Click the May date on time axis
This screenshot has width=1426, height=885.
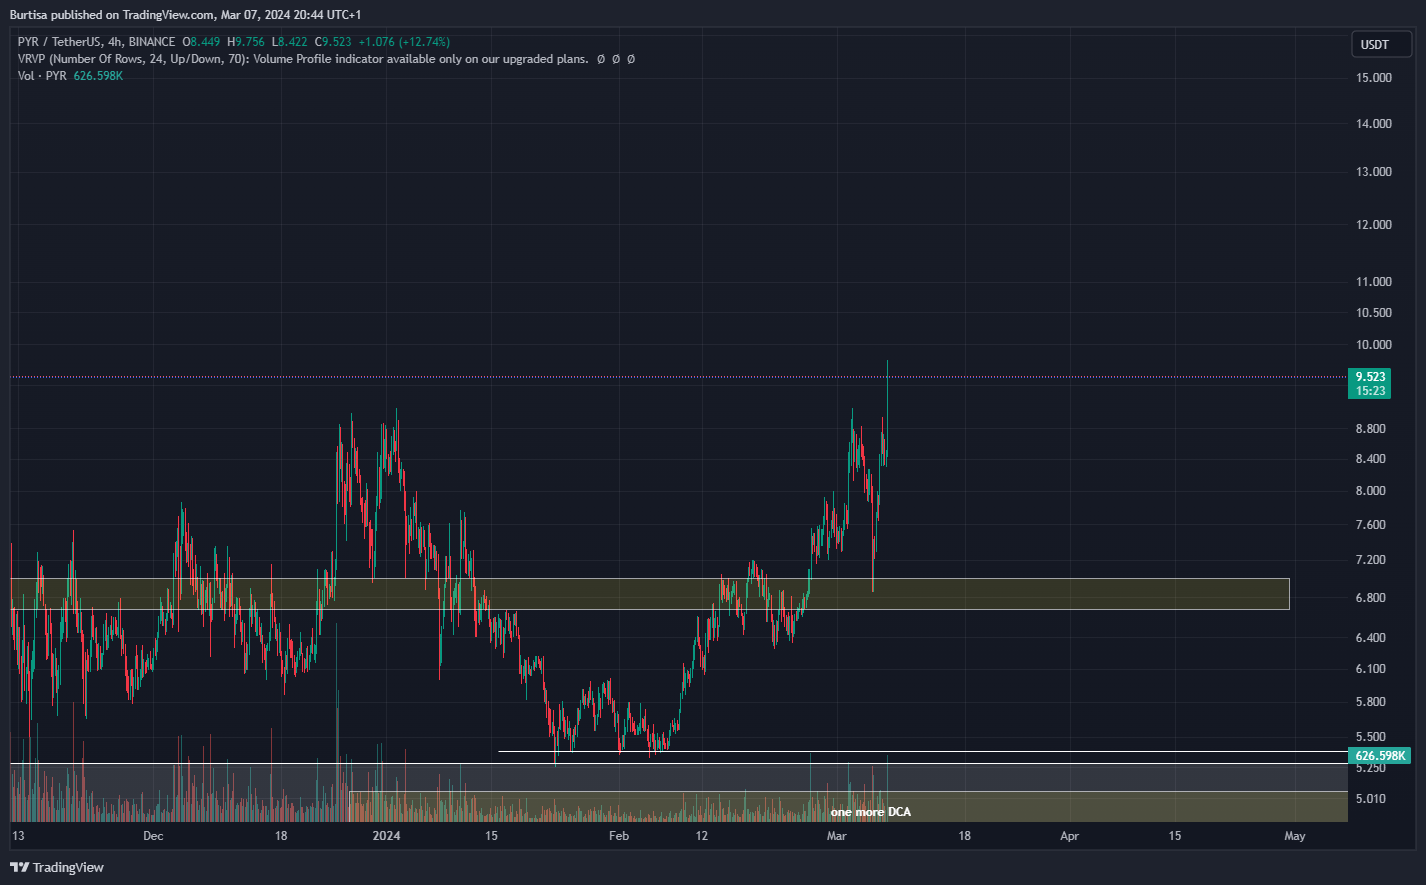pos(1295,836)
